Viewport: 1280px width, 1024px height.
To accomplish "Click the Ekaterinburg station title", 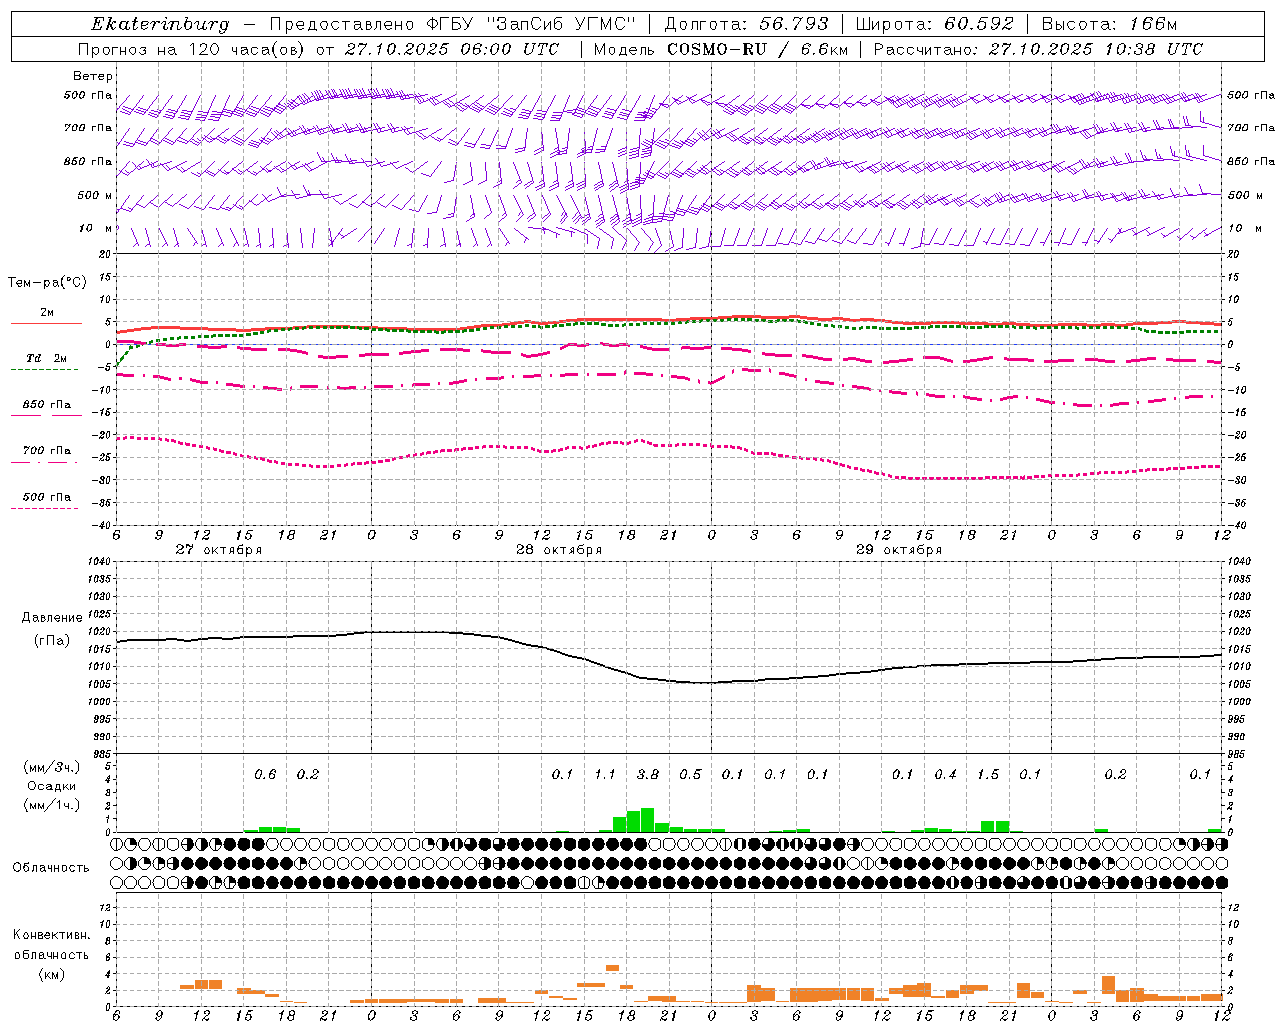I will point(160,24).
